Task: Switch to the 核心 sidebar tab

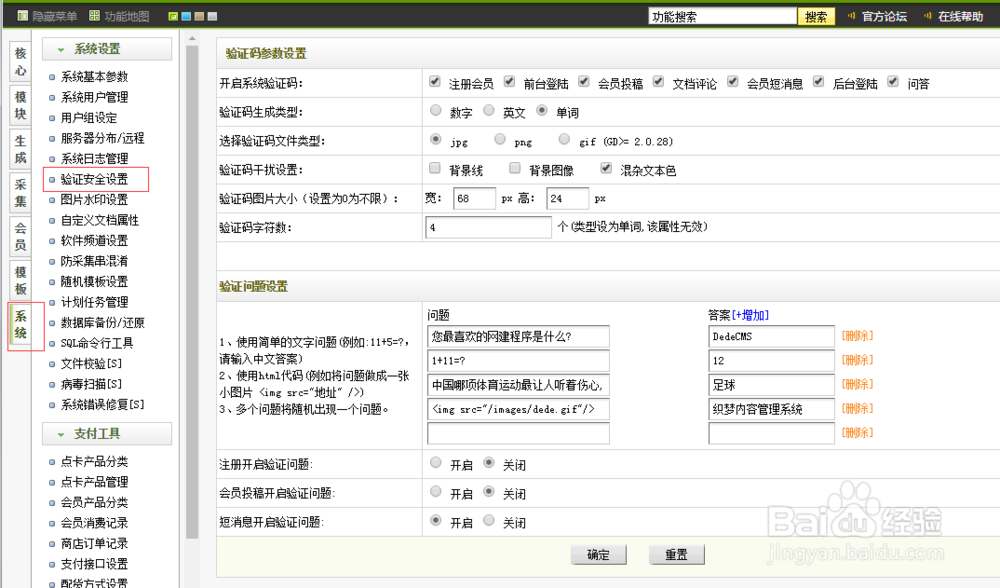Action: pyautogui.click(x=19, y=63)
